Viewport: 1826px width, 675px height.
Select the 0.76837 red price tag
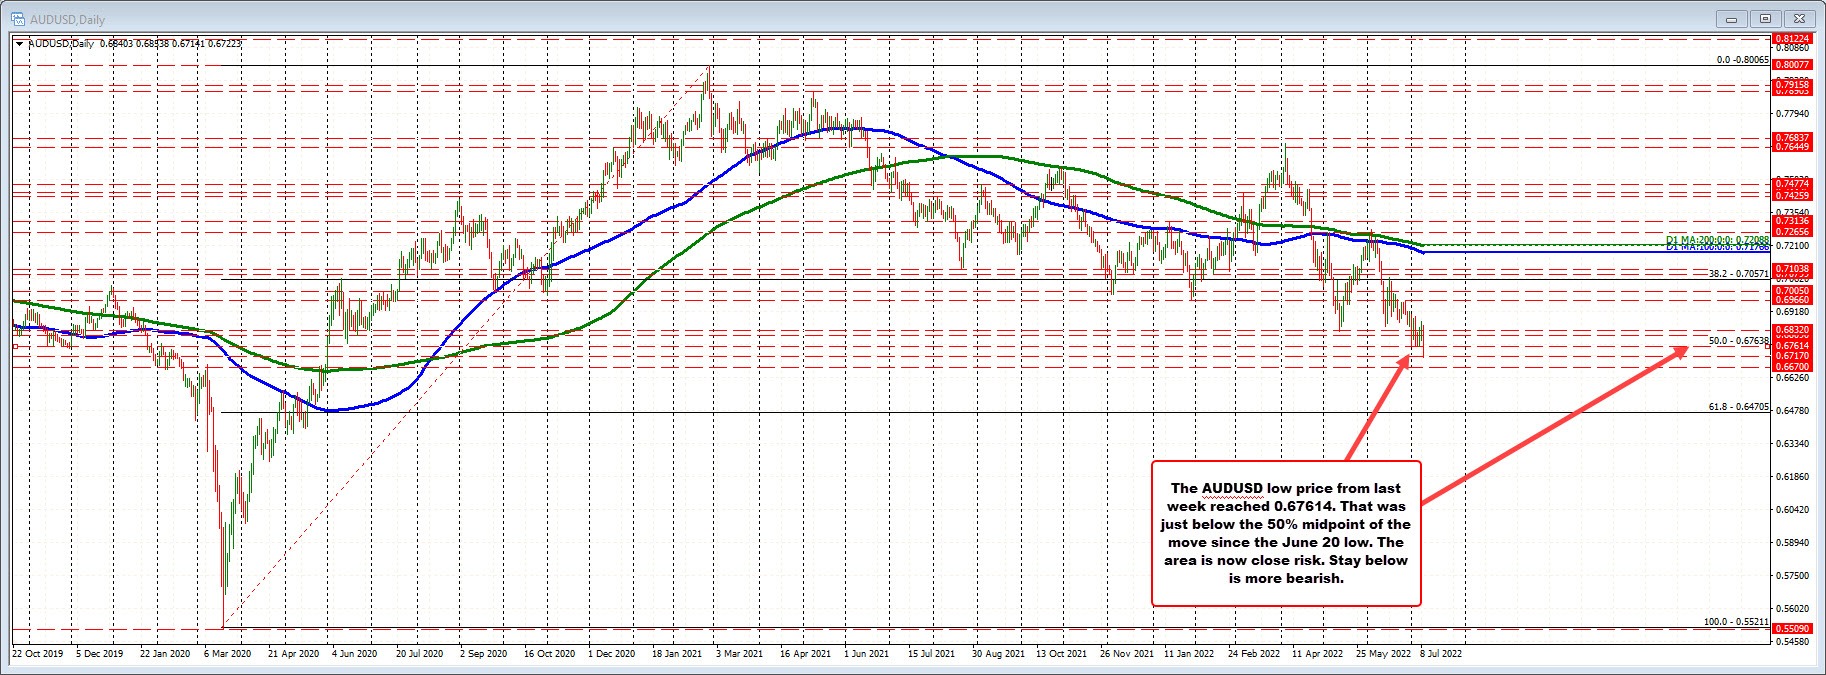[x=1791, y=138]
